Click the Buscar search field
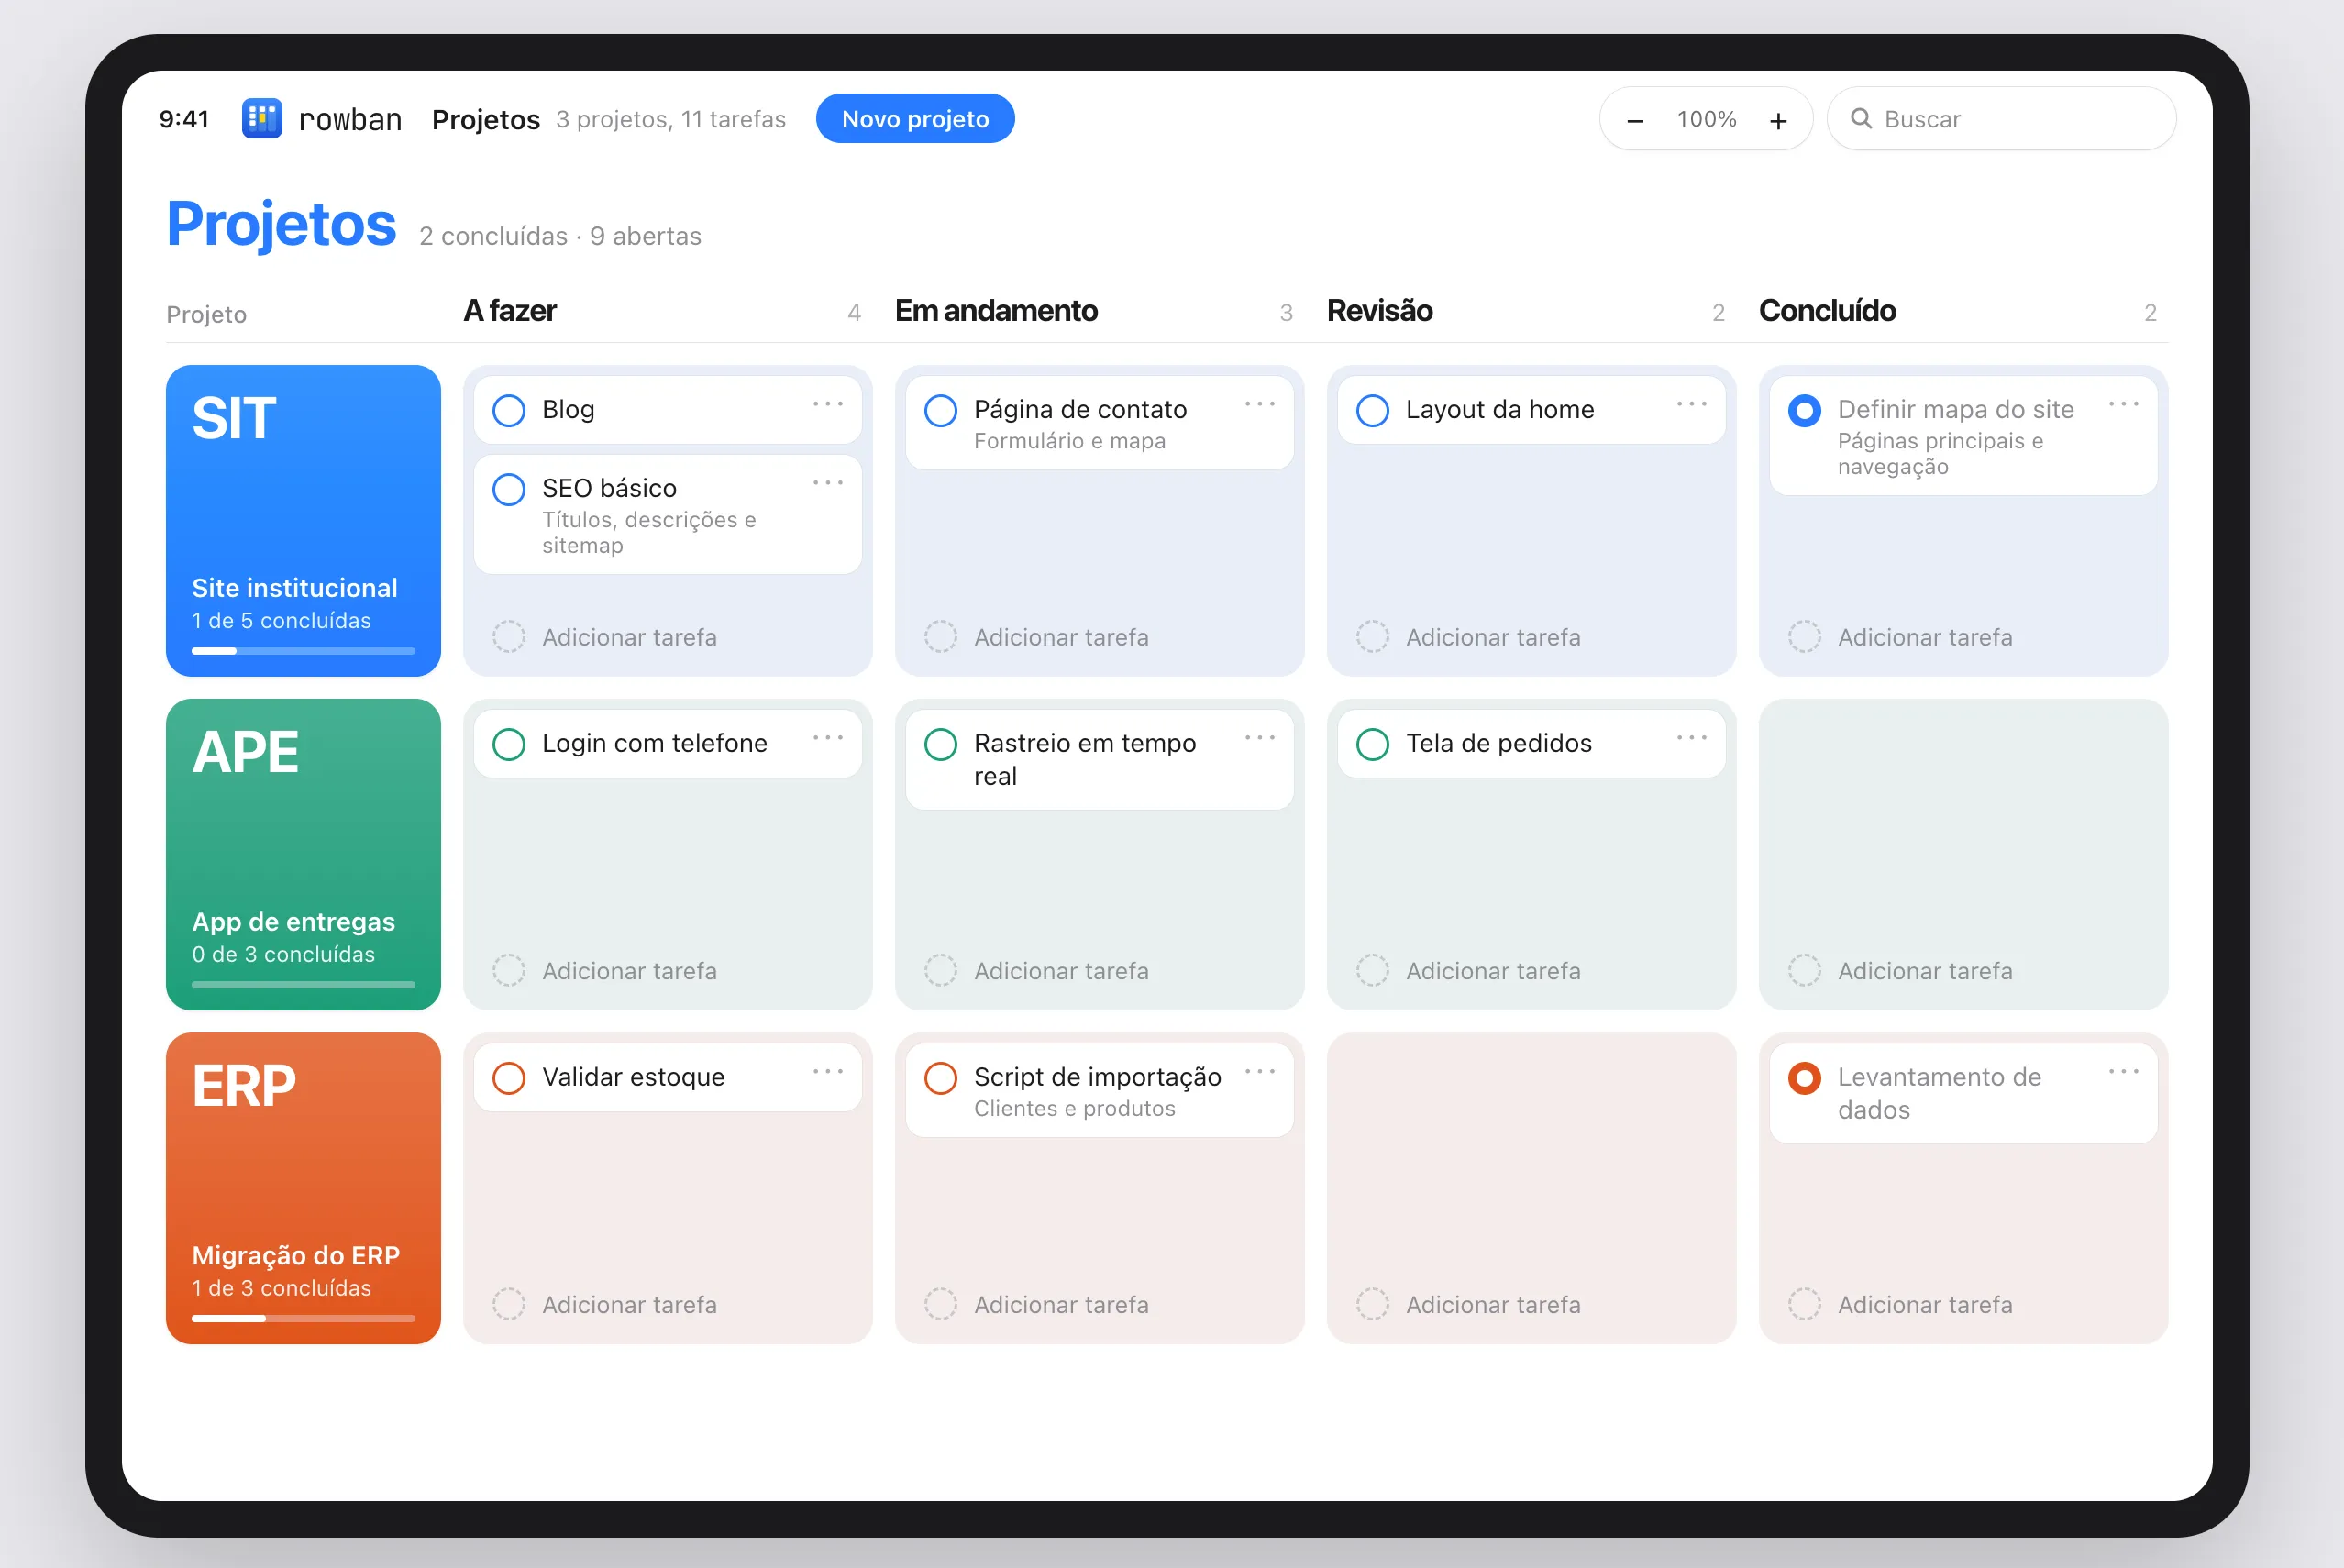Screen dimensions: 2344x1568 point(2001,119)
